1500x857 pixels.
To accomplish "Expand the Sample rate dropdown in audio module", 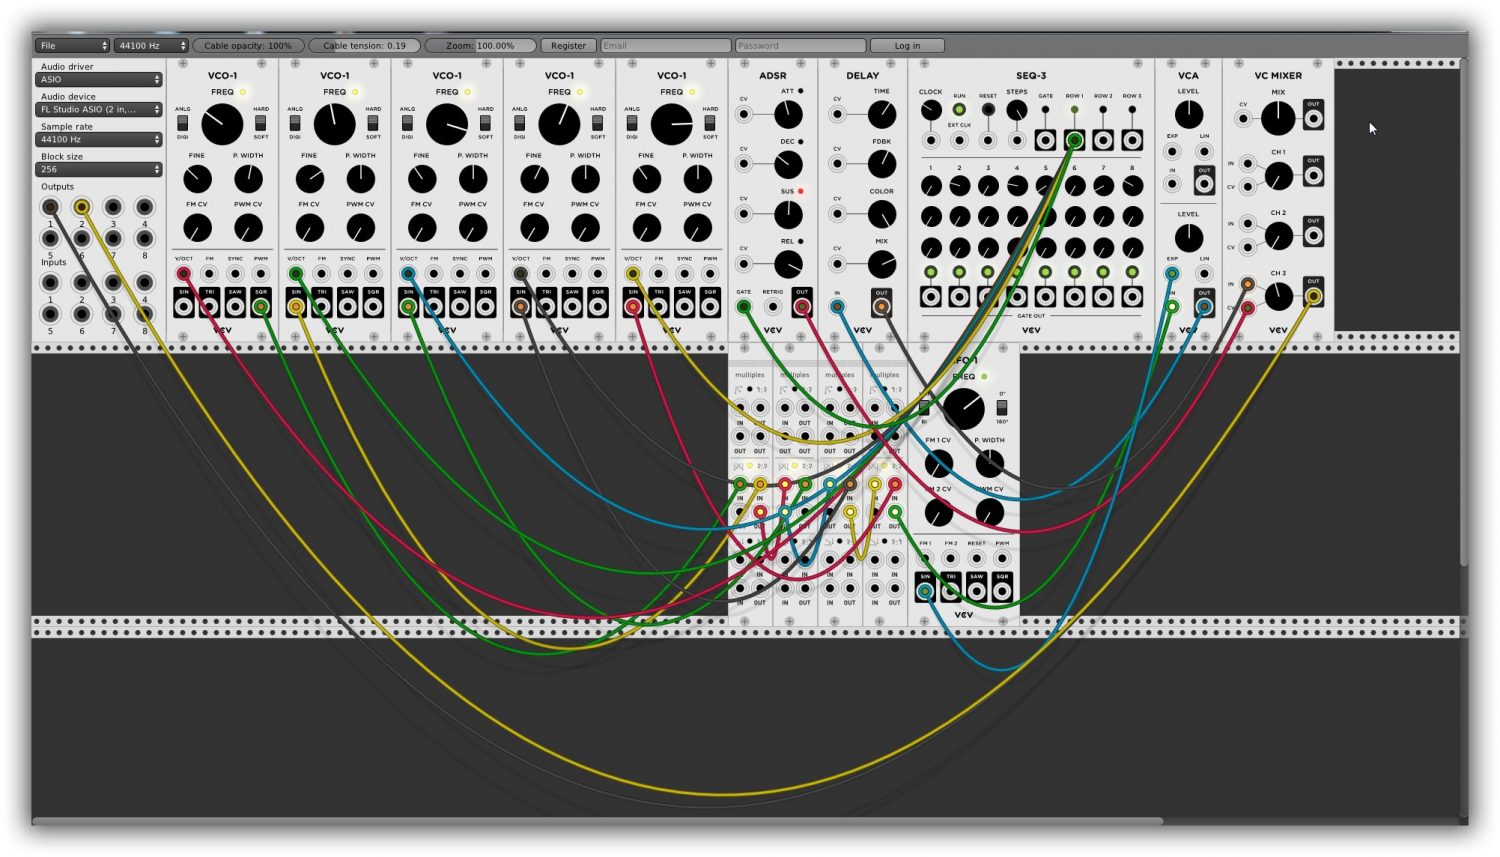I will tap(99, 140).
